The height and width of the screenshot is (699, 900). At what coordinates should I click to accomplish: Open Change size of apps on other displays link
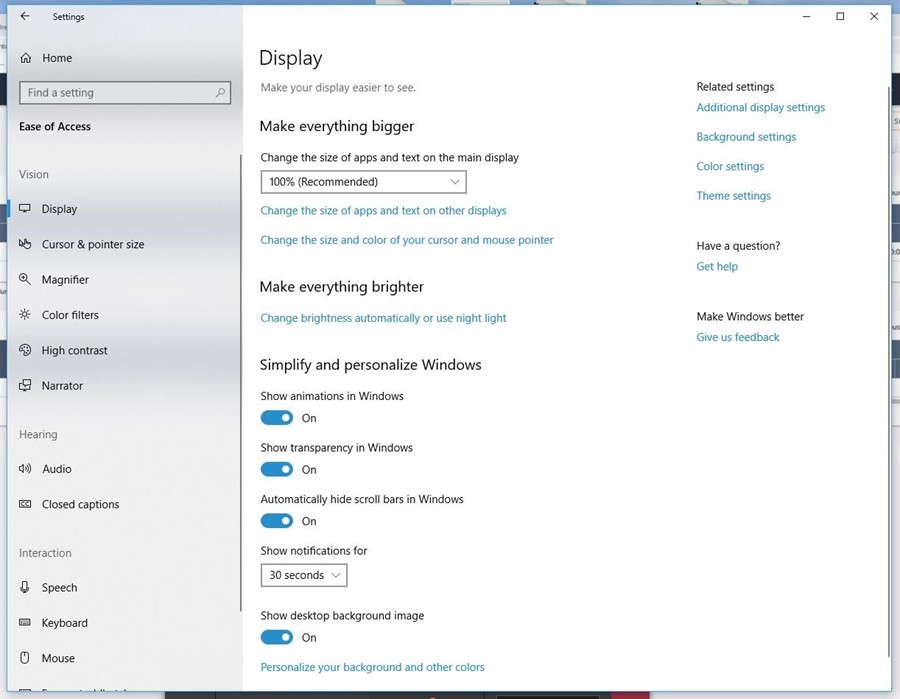383,211
